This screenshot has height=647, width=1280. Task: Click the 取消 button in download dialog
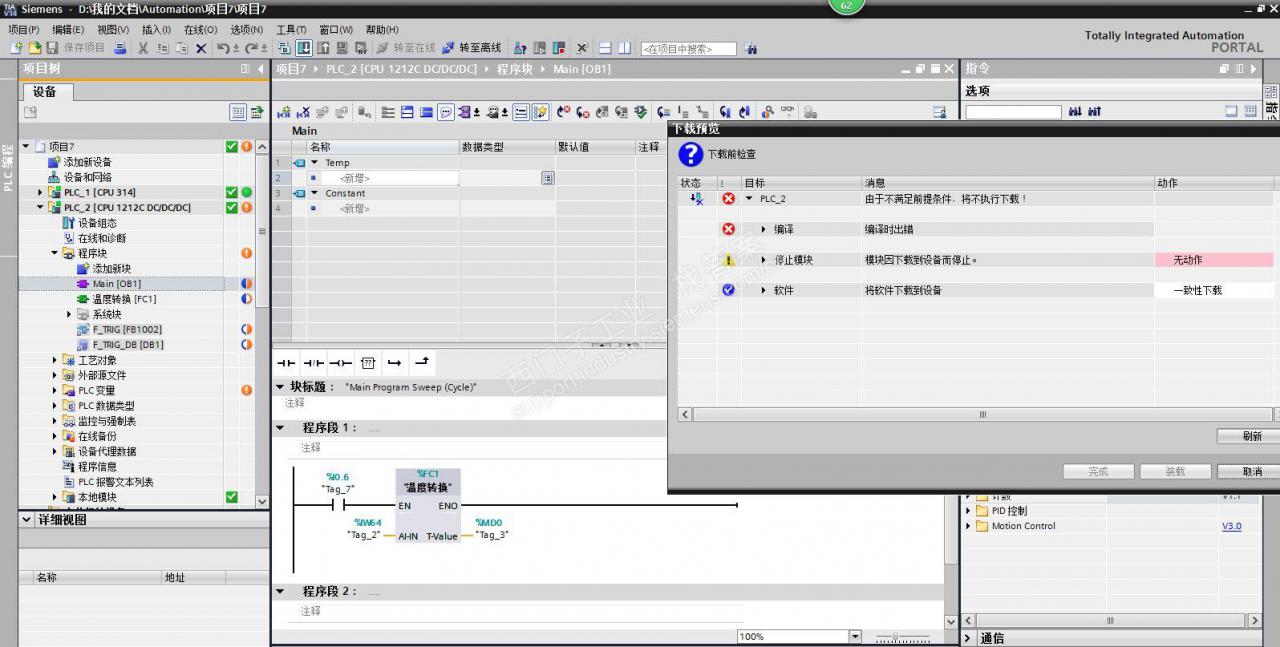click(x=1251, y=471)
